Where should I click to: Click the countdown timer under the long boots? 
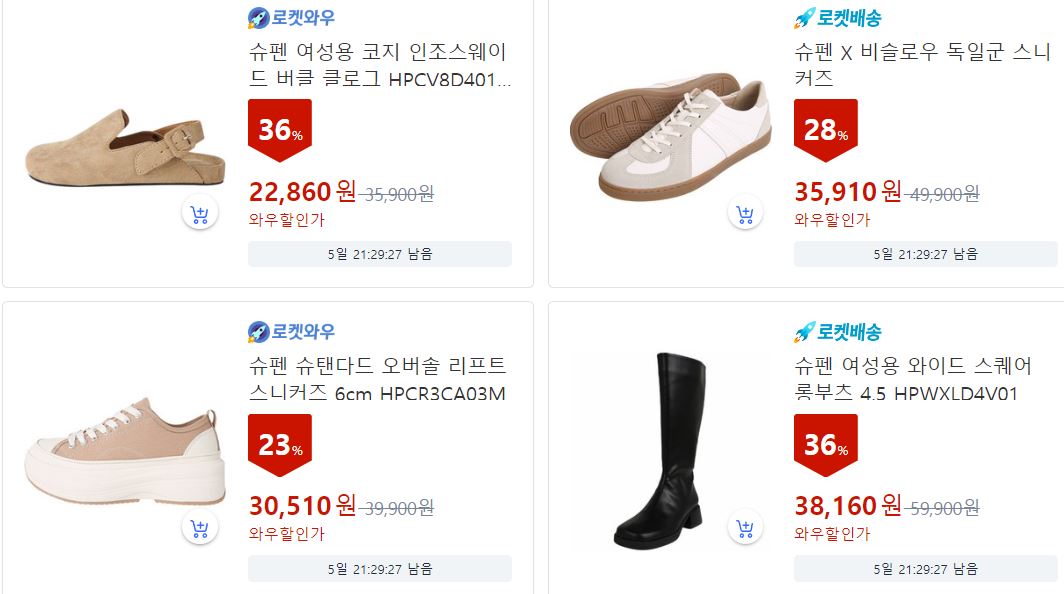pyautogui.click(x=926, y=569)
